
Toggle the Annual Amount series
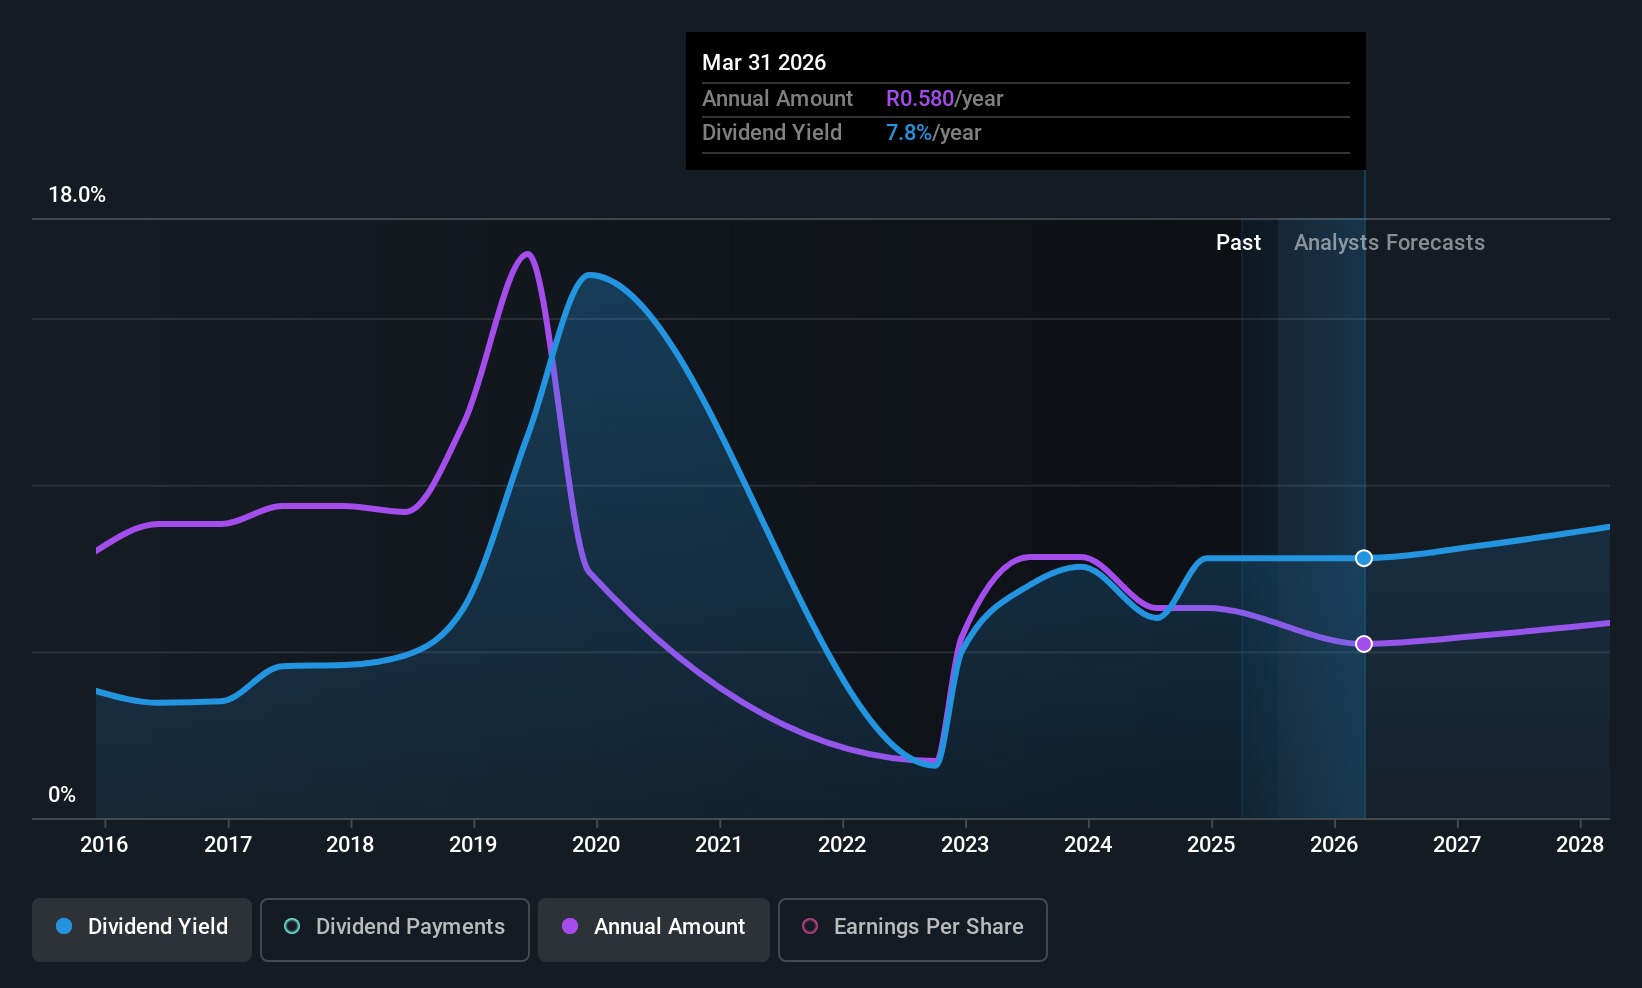[654, 930]
